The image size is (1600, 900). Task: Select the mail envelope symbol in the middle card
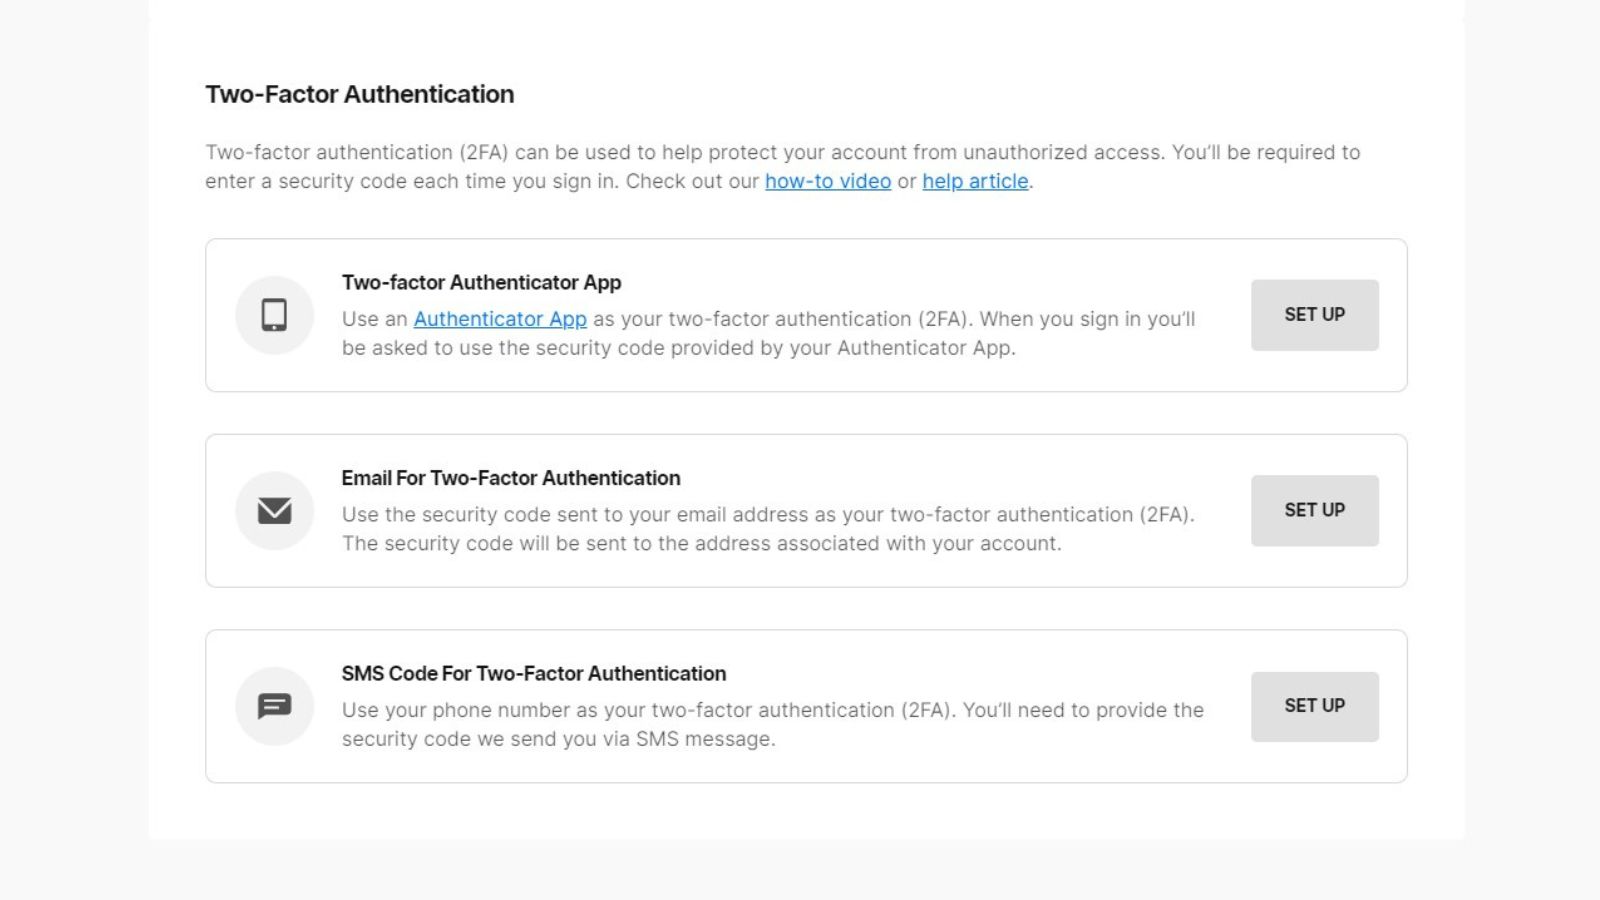274,510
